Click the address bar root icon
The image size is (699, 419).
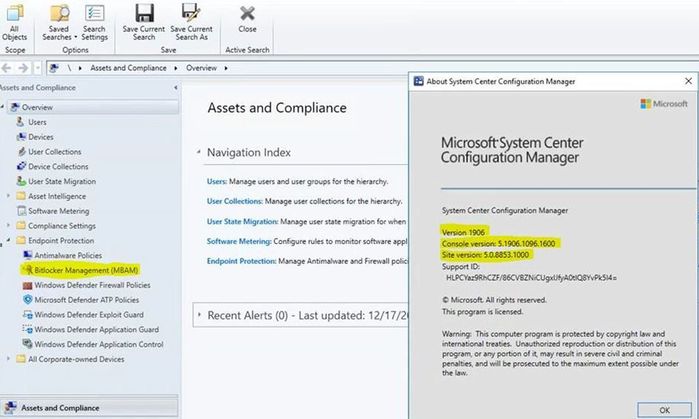pyautogui.click(x=54, y=68)
